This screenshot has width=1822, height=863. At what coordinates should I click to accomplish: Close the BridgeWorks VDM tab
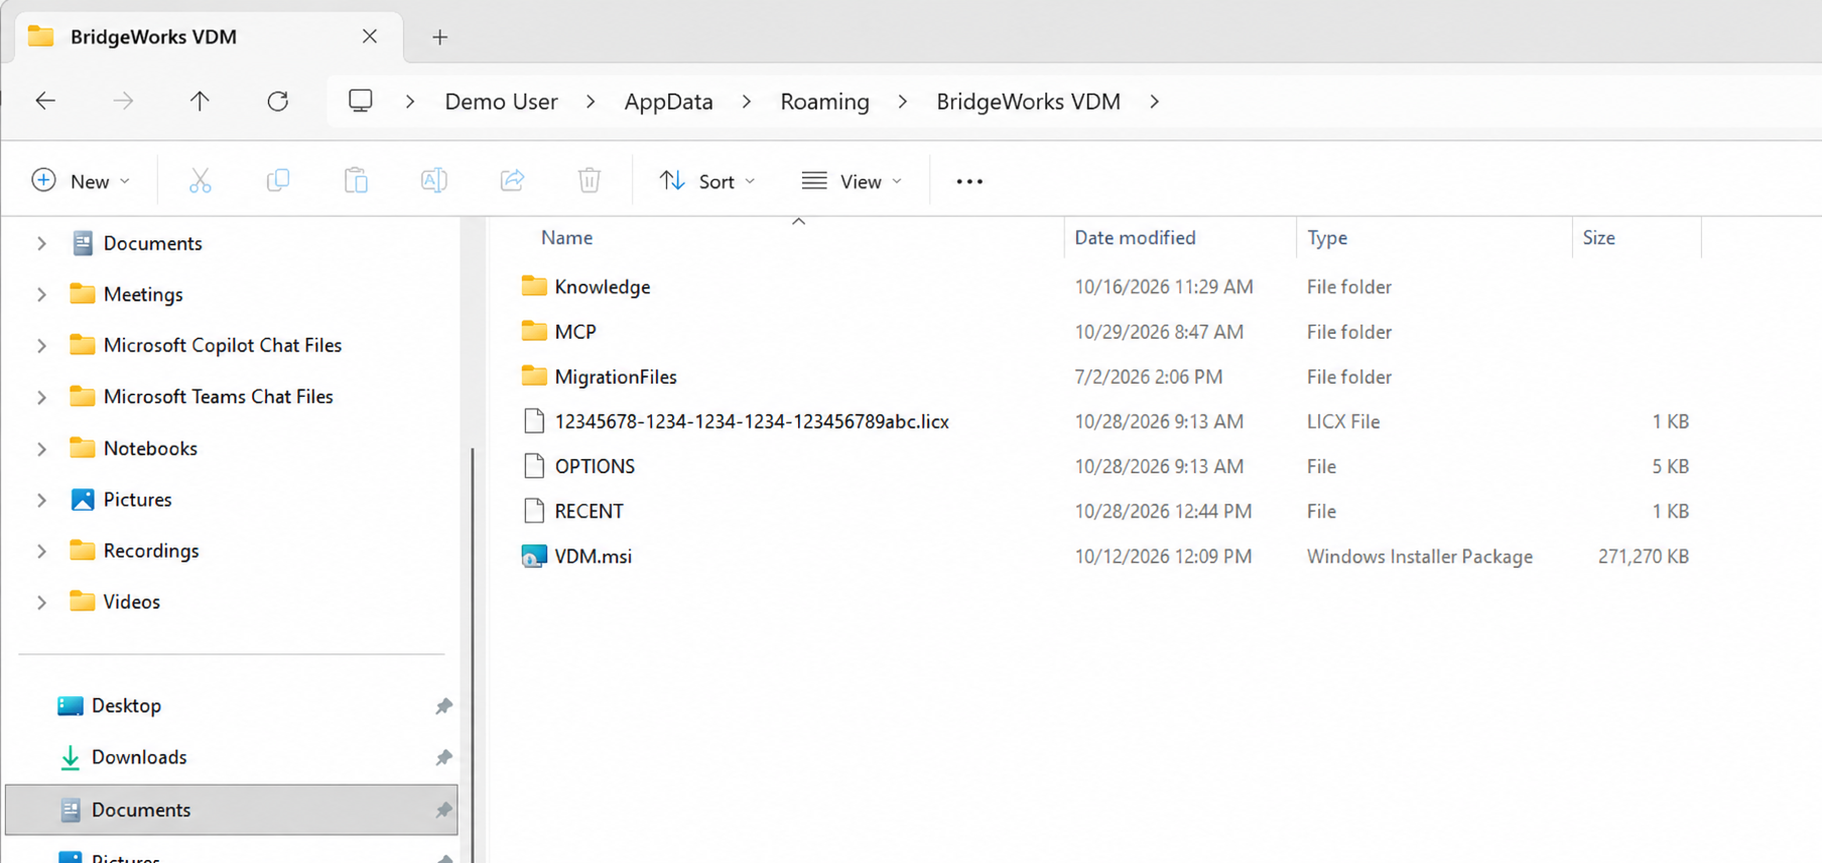coord(370,36)
